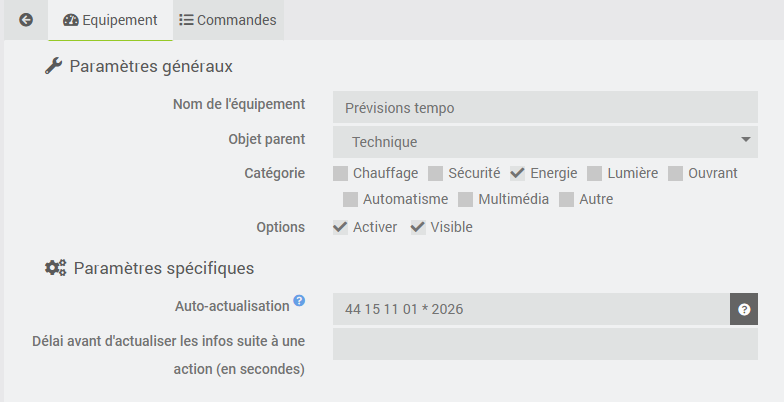The width and height of the screenshot is (784, 402).
Task: Click the Auto-actualisation cron input field
Action: point(531,310)
